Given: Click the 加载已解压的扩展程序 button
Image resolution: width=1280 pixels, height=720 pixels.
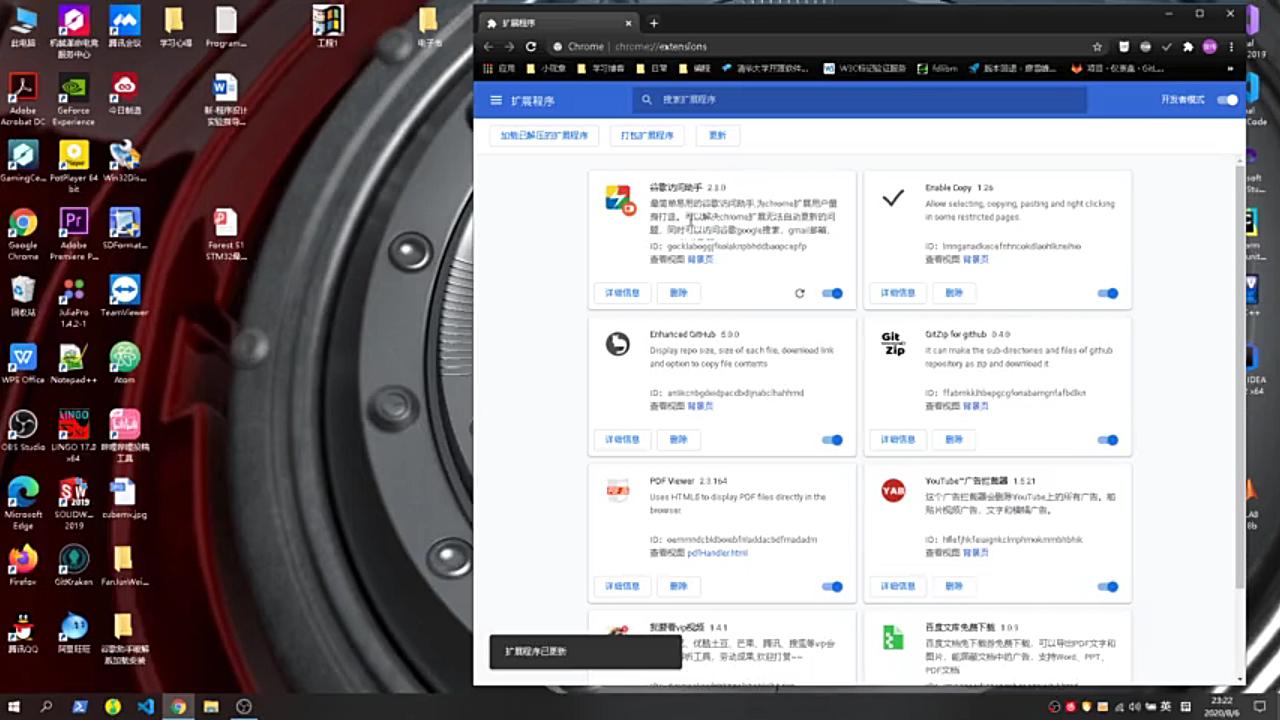Looking at the screenshot, I should [x=544, y=135].
